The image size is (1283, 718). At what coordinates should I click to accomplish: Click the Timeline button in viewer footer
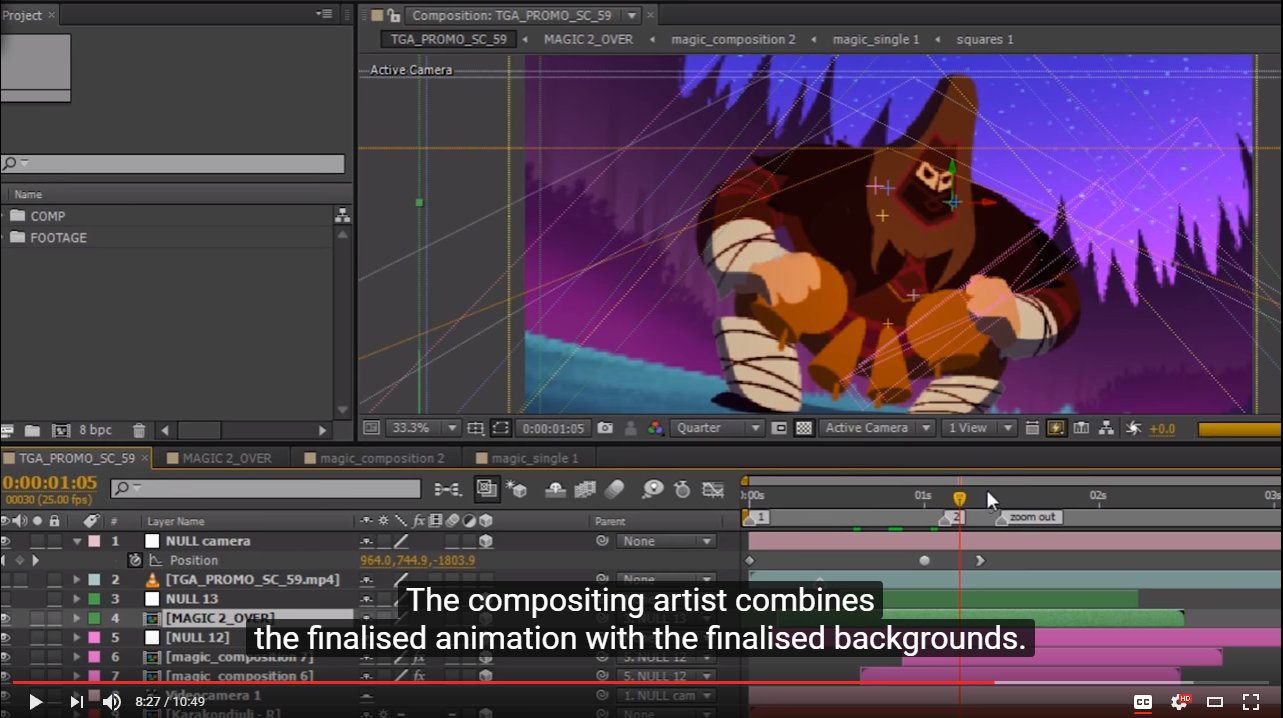[x=1081, y=428]
